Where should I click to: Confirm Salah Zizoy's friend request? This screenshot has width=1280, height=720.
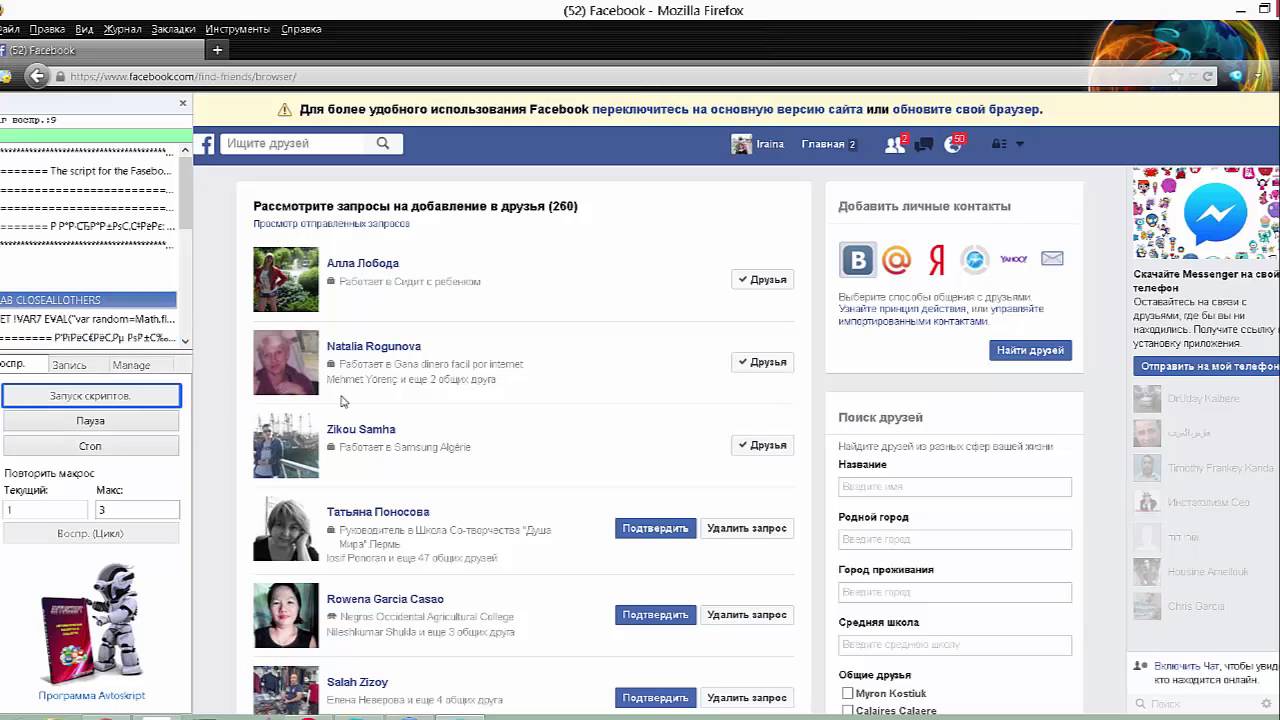tap(655, 697)
